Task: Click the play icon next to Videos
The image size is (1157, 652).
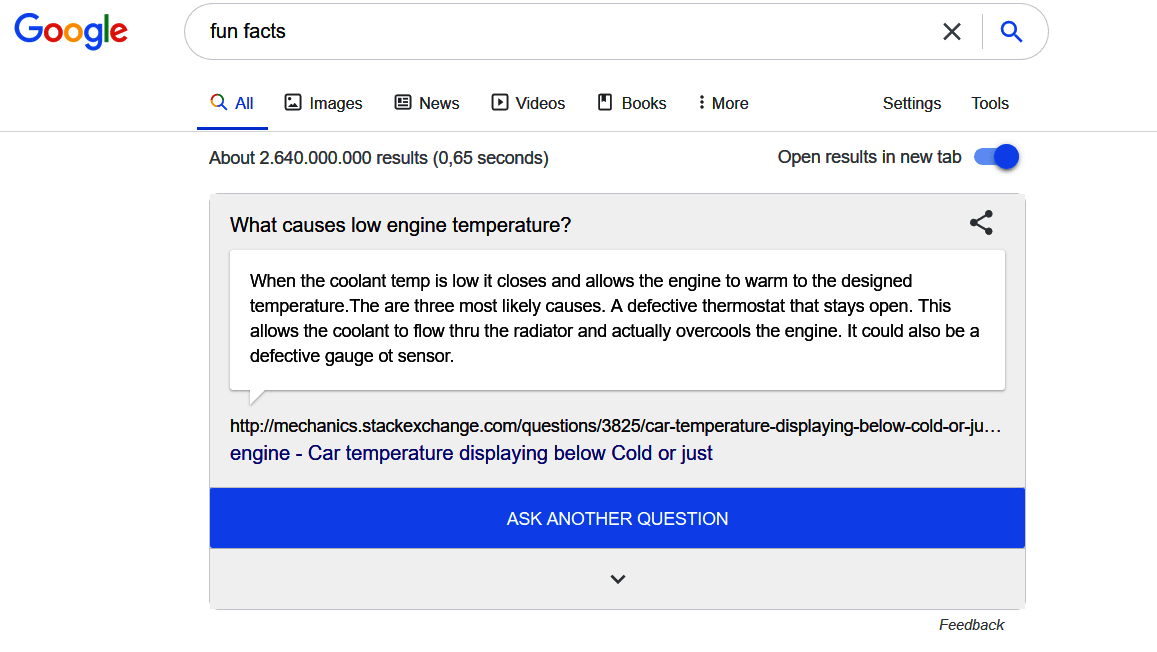Action: (498, 102)
